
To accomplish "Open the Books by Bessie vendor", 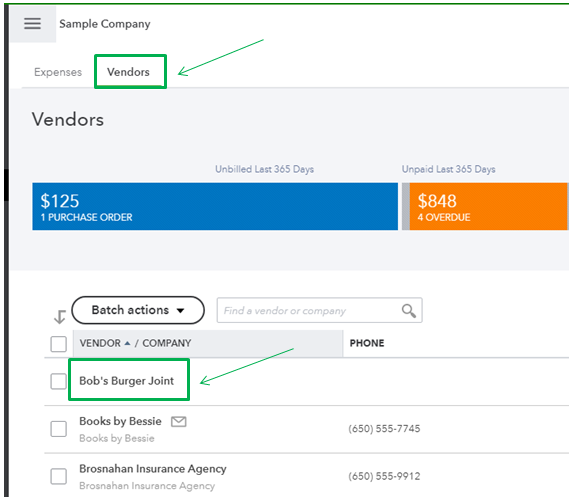I will coord(120,421).
